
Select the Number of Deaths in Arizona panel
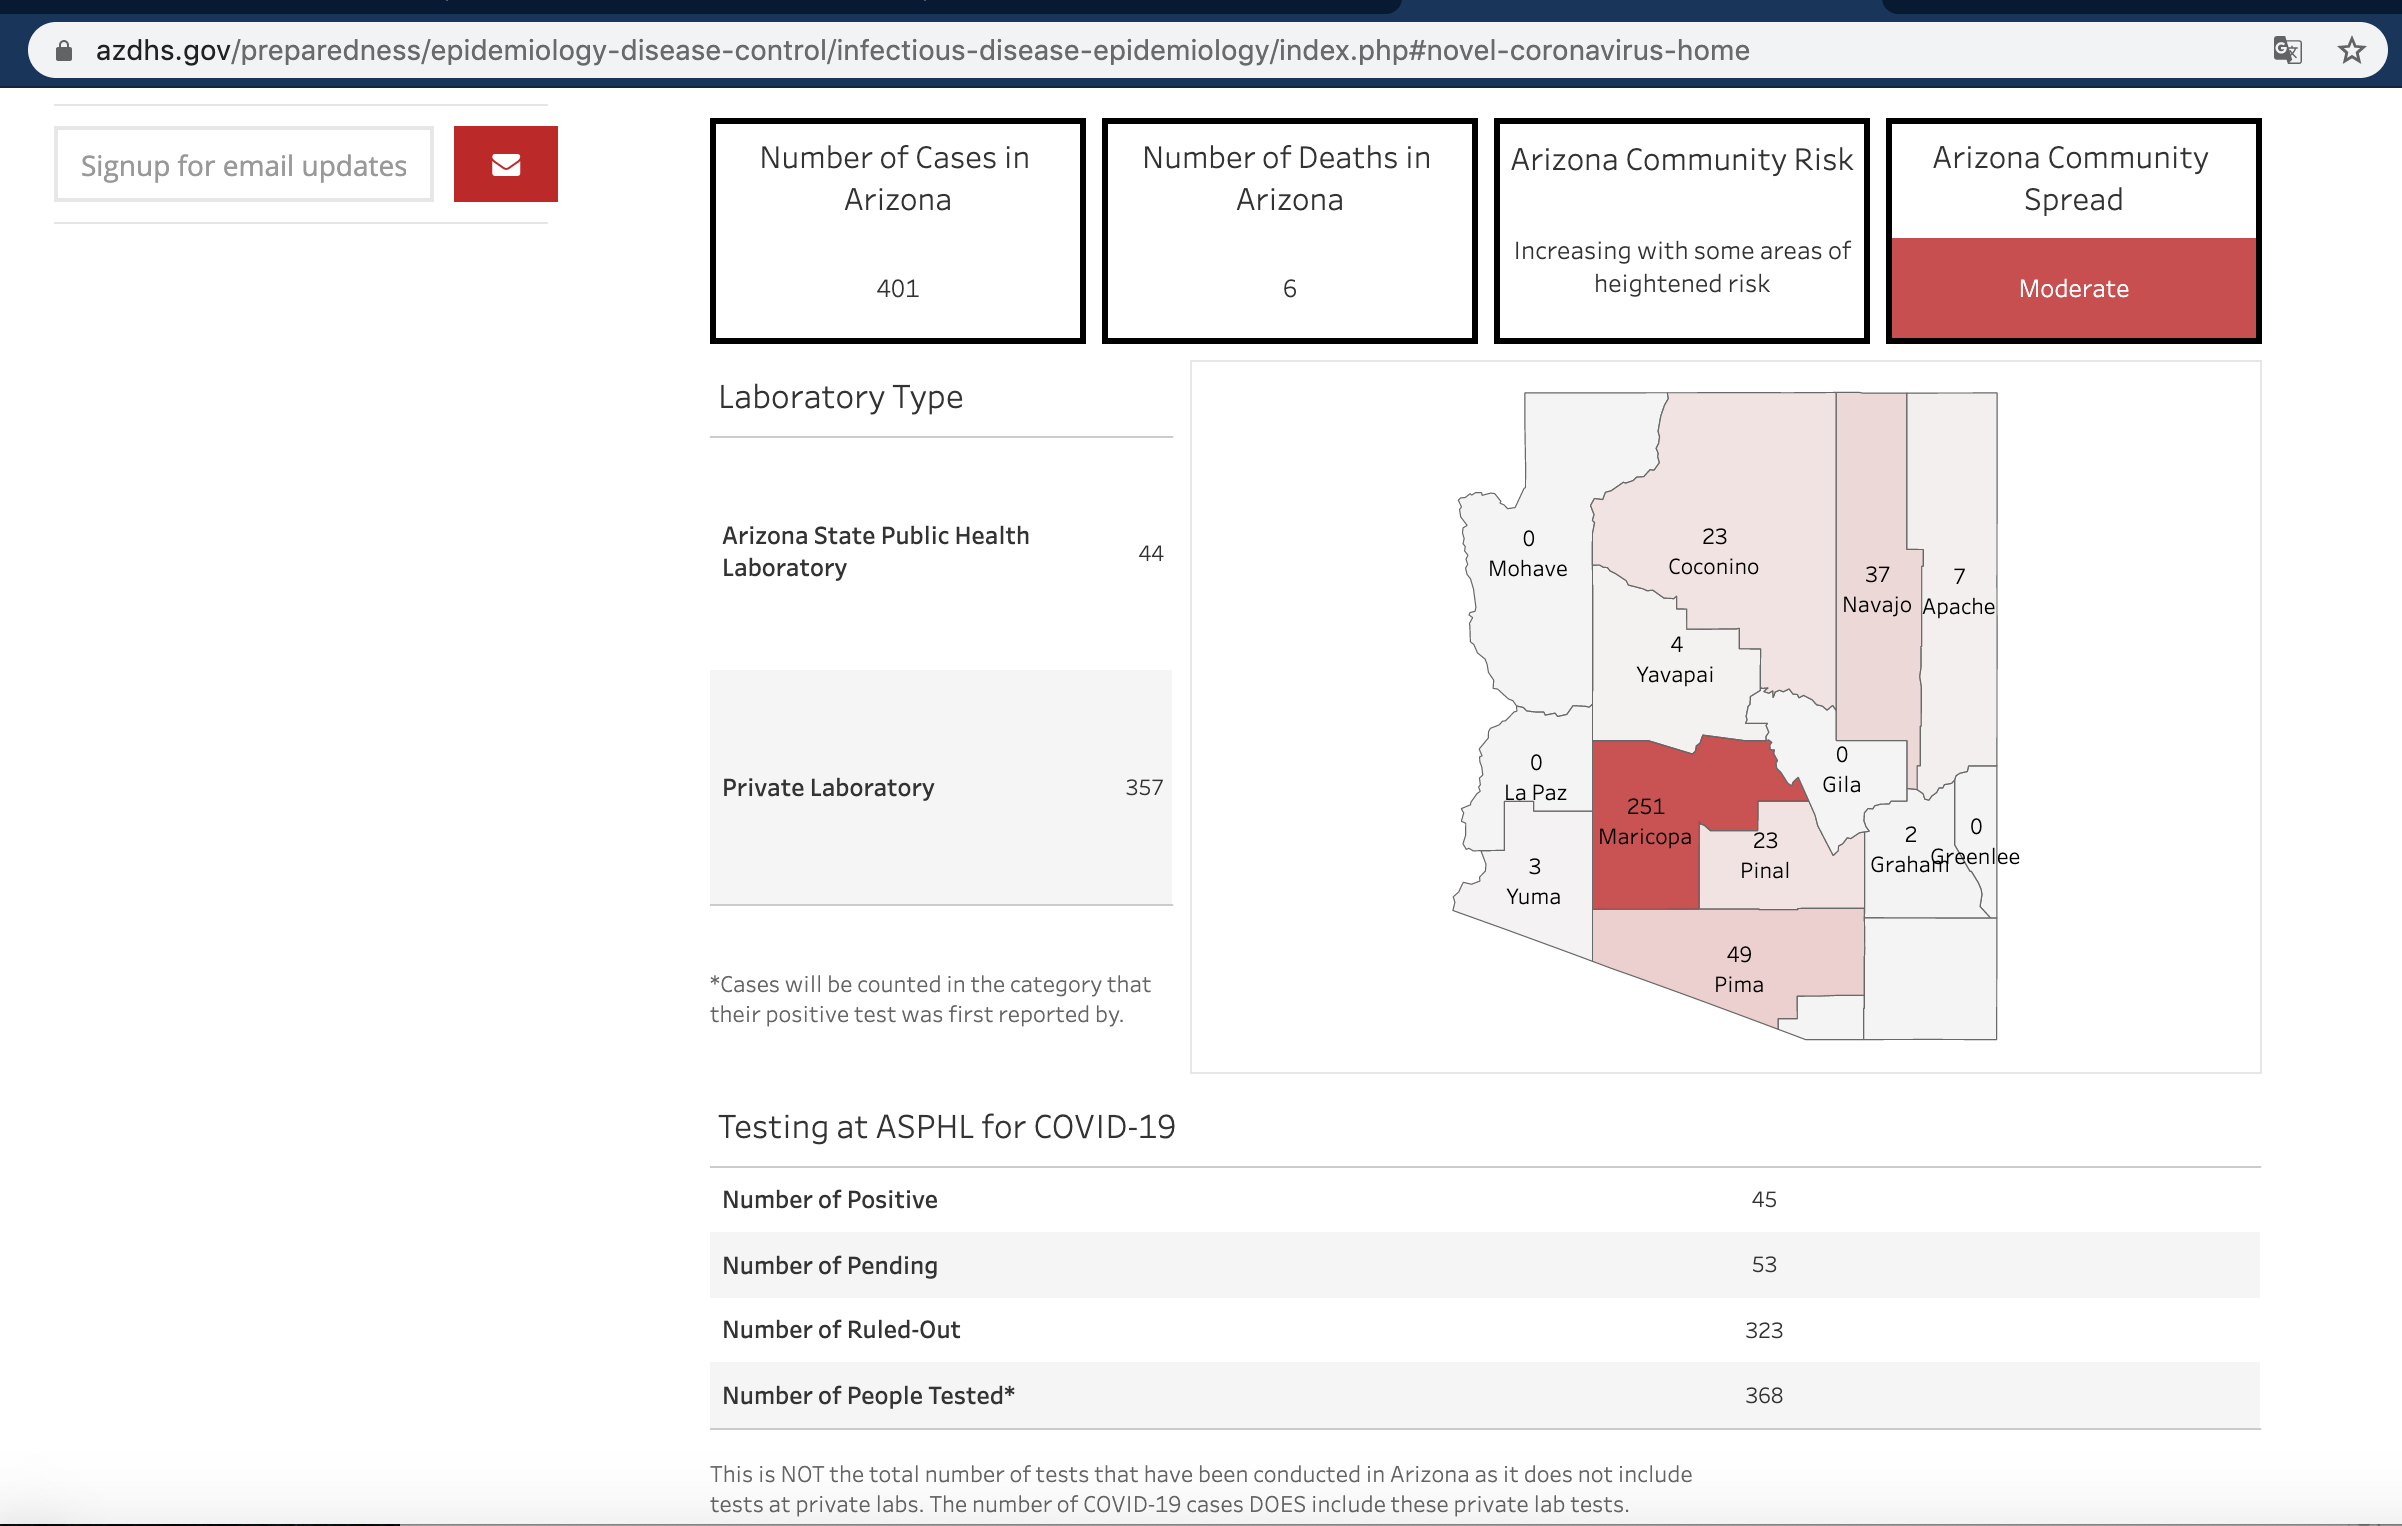[1289, 226]
